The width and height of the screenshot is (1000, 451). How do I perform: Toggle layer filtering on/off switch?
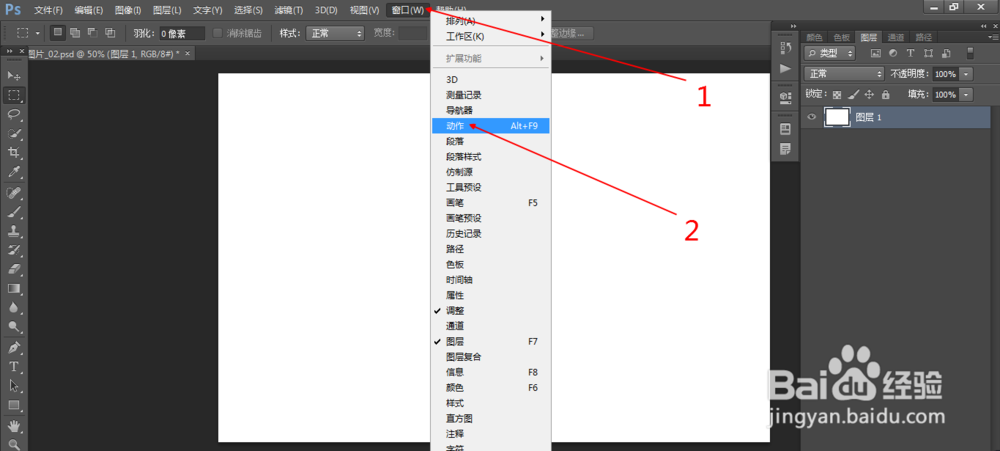click(x=970, y=53)
